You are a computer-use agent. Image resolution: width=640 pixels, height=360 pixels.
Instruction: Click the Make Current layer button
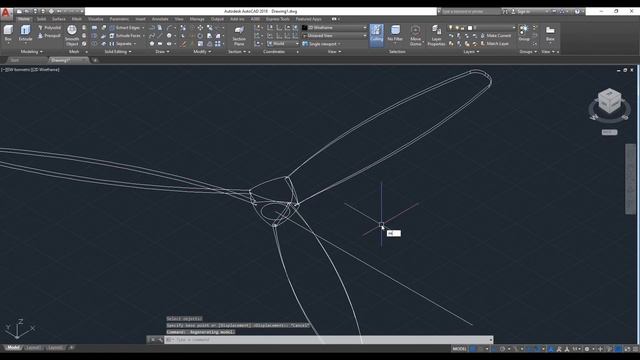pos(495,36)
